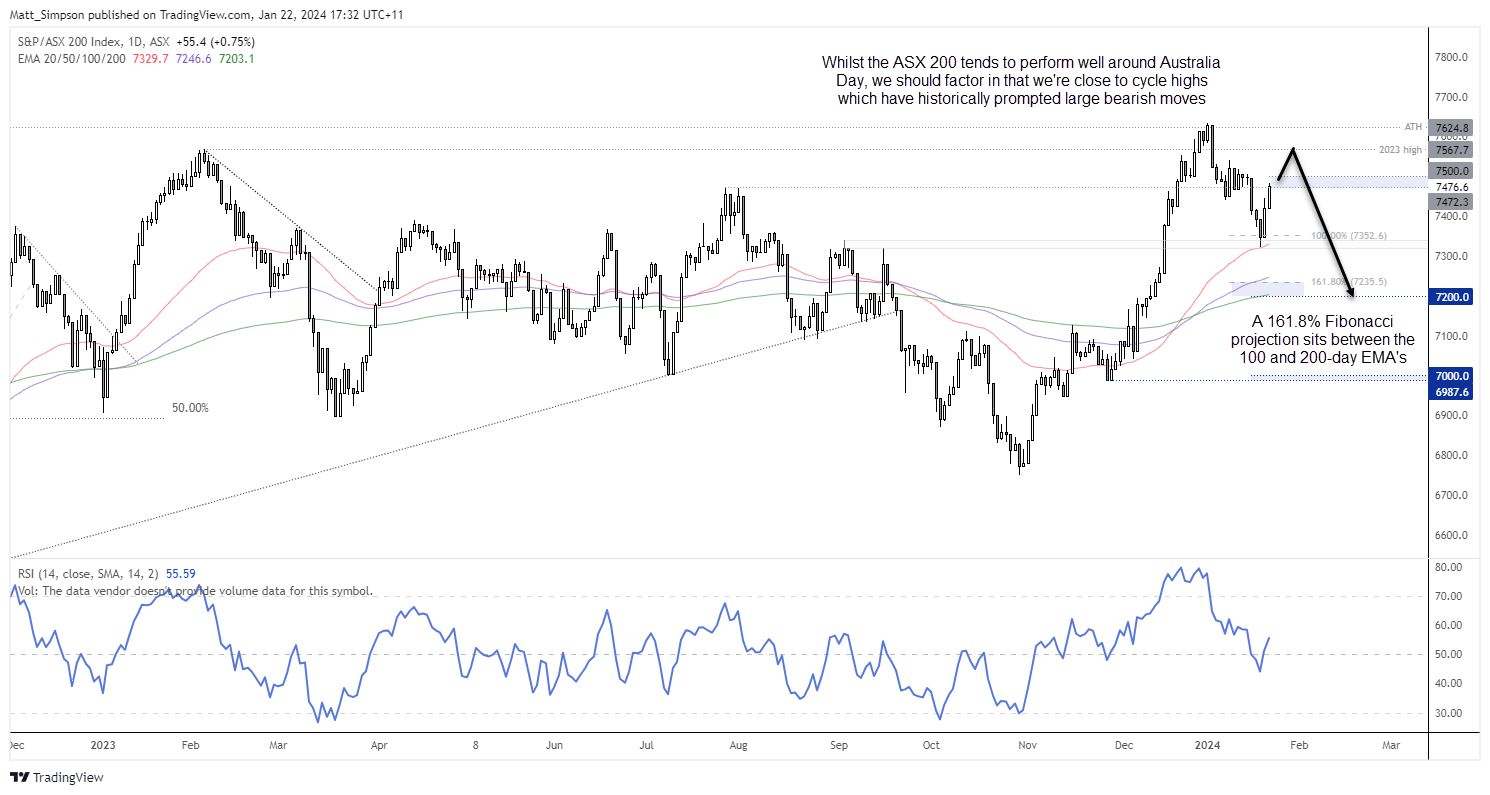
Task: Click the 6600.0 price axis tick
Action: (1449, 535)
